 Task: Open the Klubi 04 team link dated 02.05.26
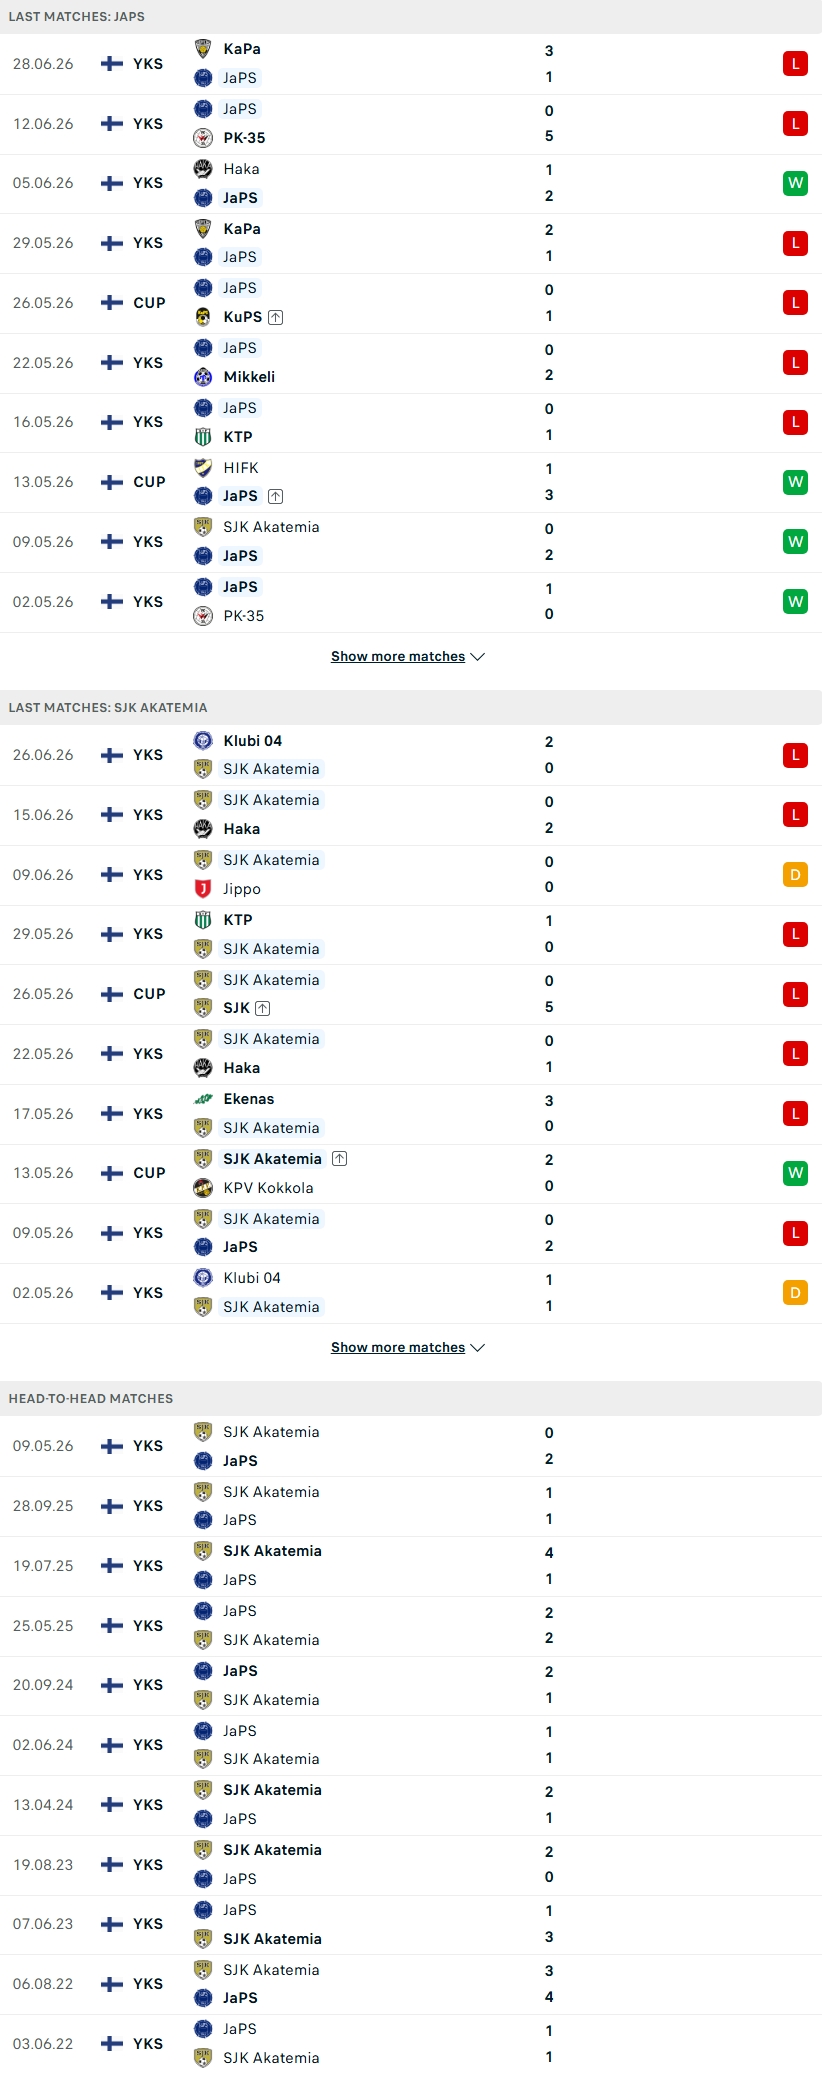pyautogui.click(x=252, y=1278)
